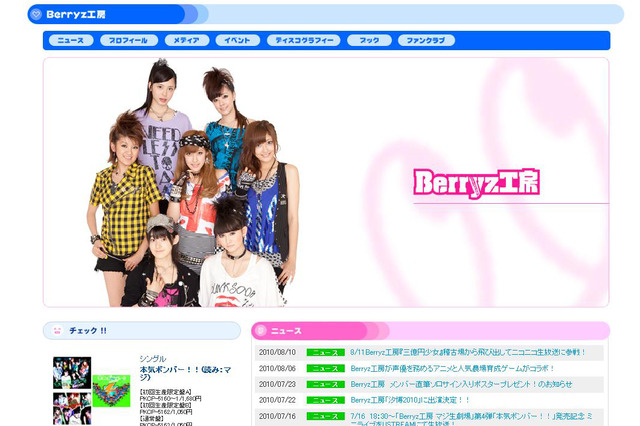Click the pink Berryz工房 logo
This screenshot has height=426, width=640.
pos(476,183)
